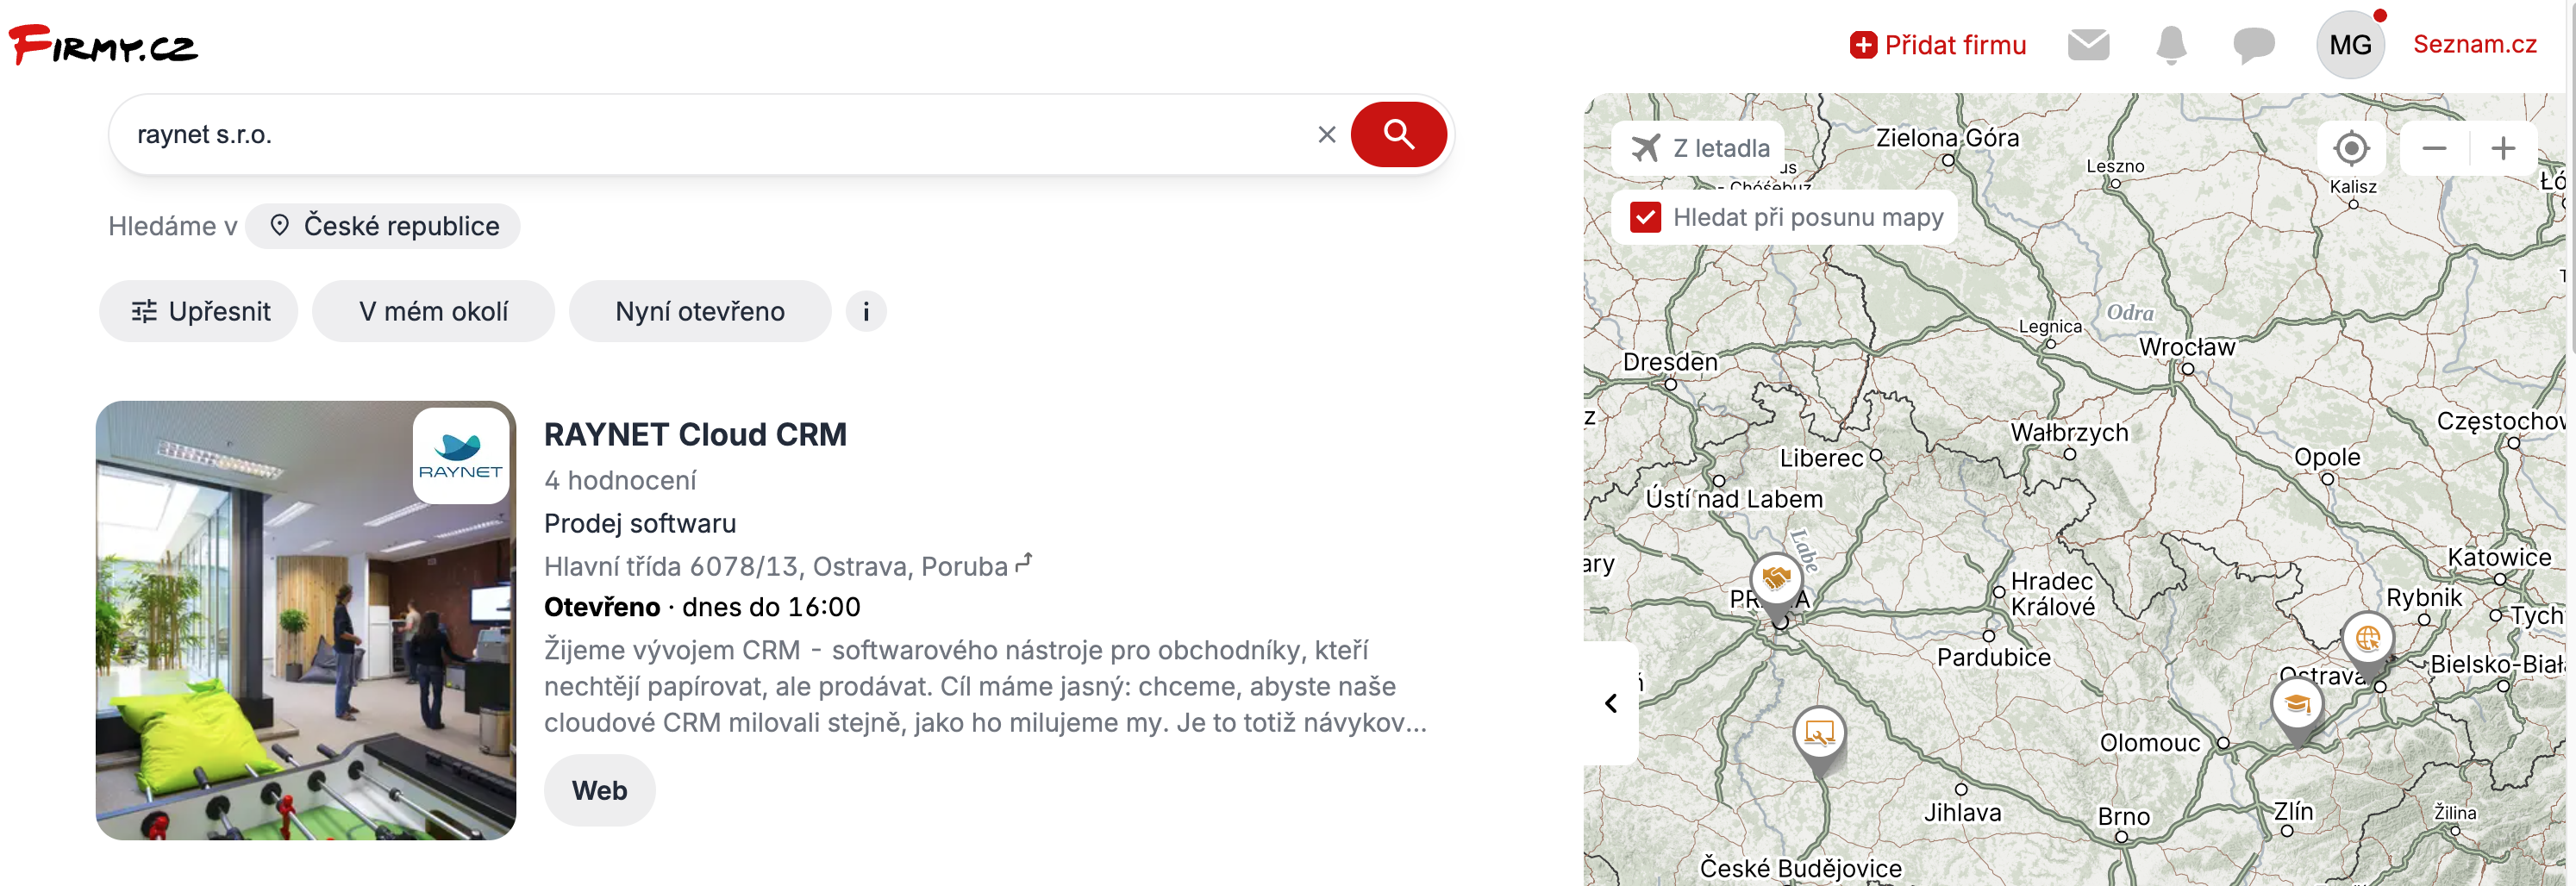The height and width of the screenshot is (886, 2576).
Task: Switch map to Z letadla aerial view
Action: coord(1699,148)
